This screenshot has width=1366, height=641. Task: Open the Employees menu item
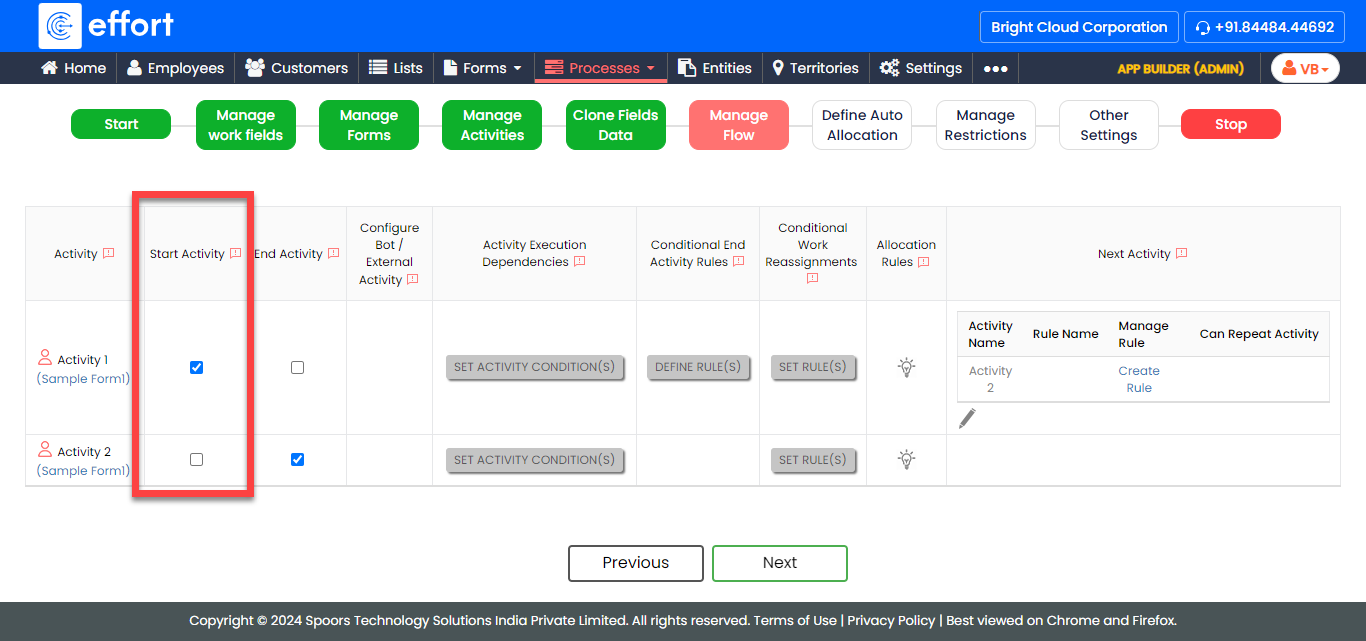(175, 68)
